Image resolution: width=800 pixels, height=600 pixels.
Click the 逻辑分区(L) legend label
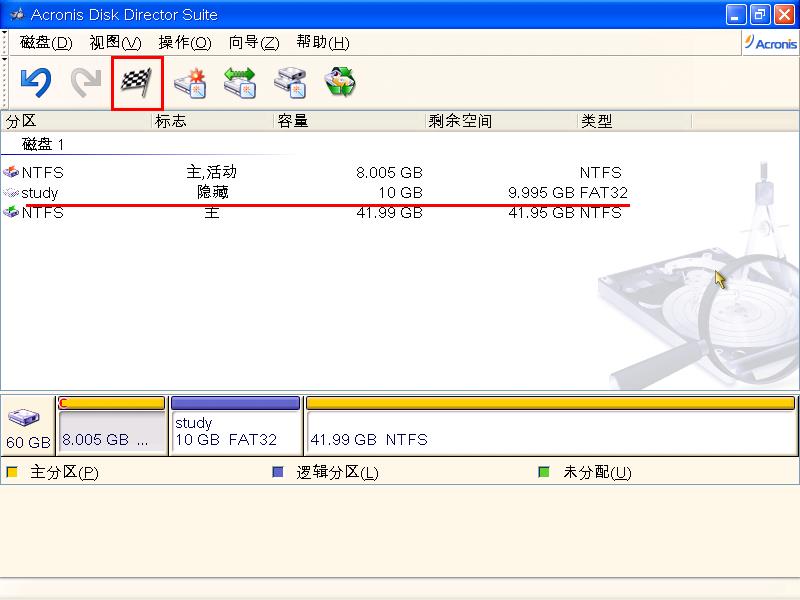pyautogui.click(x=337, y=472)
